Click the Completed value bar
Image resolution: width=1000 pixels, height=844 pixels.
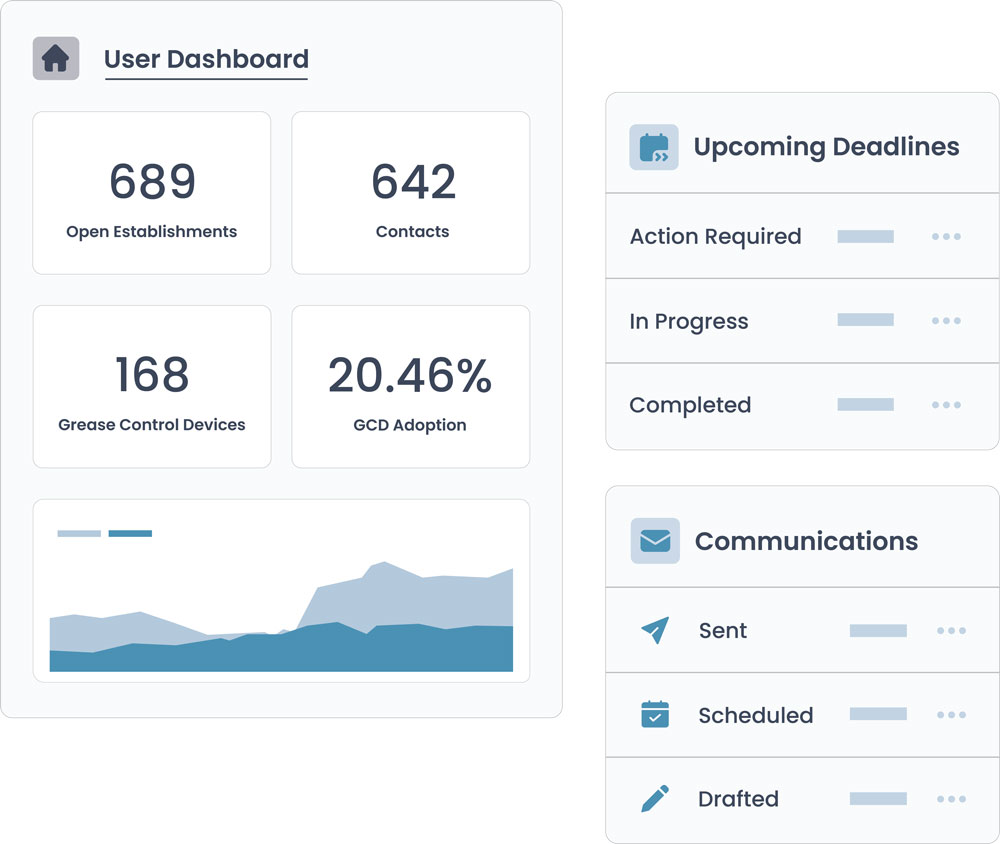tap(865, 404)
